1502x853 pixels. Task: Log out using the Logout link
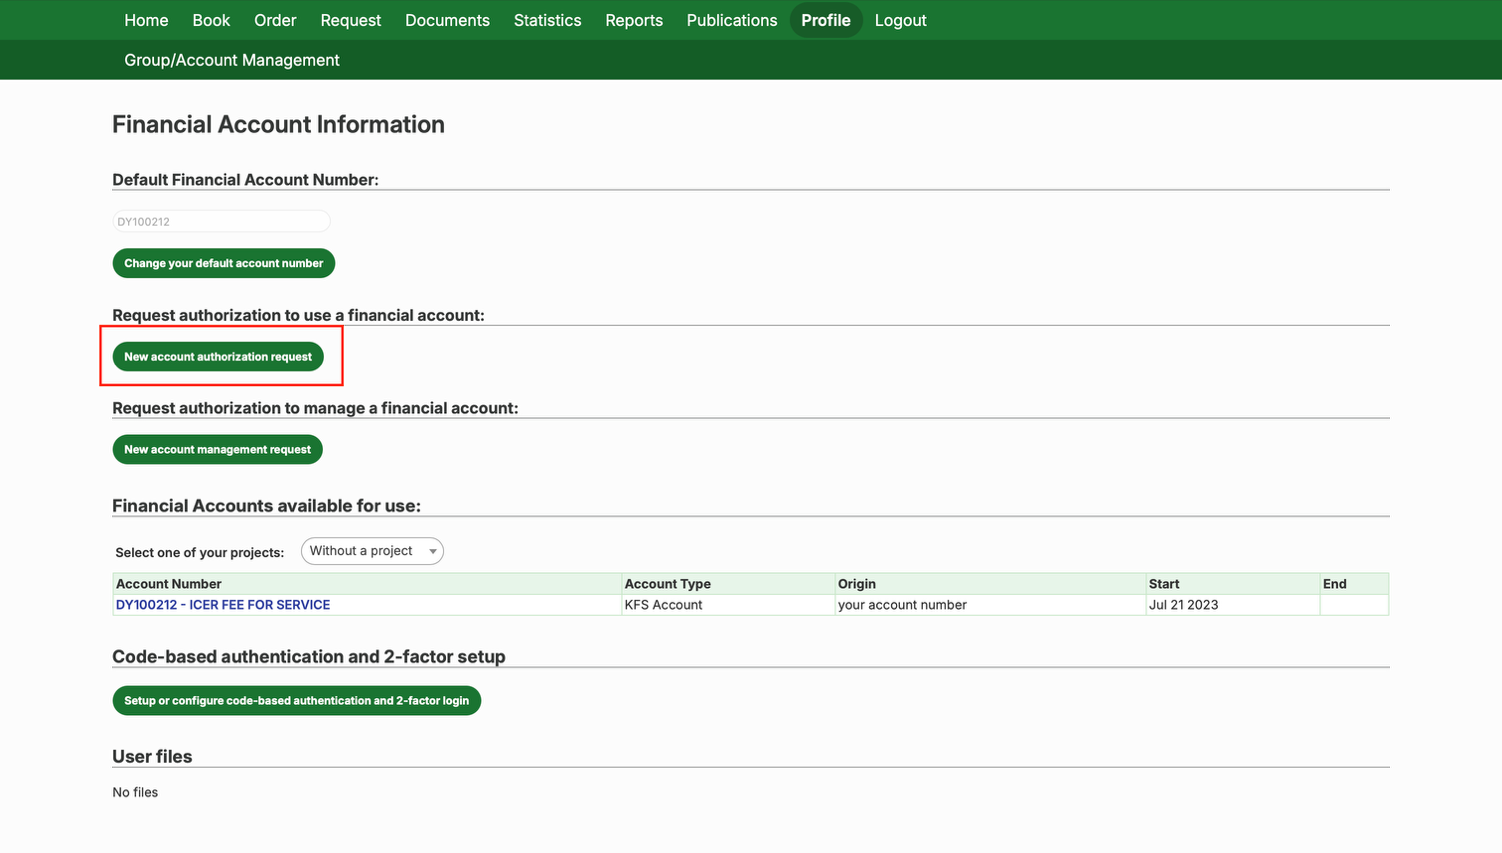coord(900,20)
